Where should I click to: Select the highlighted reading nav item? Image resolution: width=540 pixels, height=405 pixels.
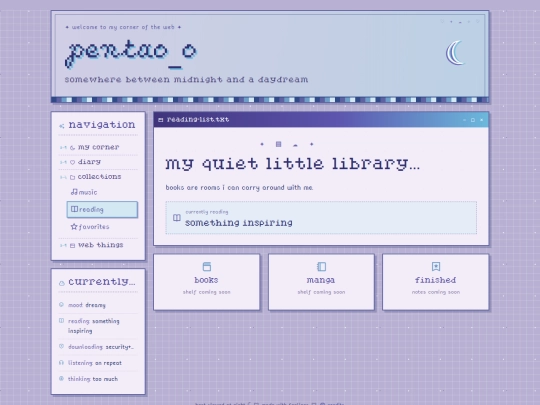click(x=102, y=209)
